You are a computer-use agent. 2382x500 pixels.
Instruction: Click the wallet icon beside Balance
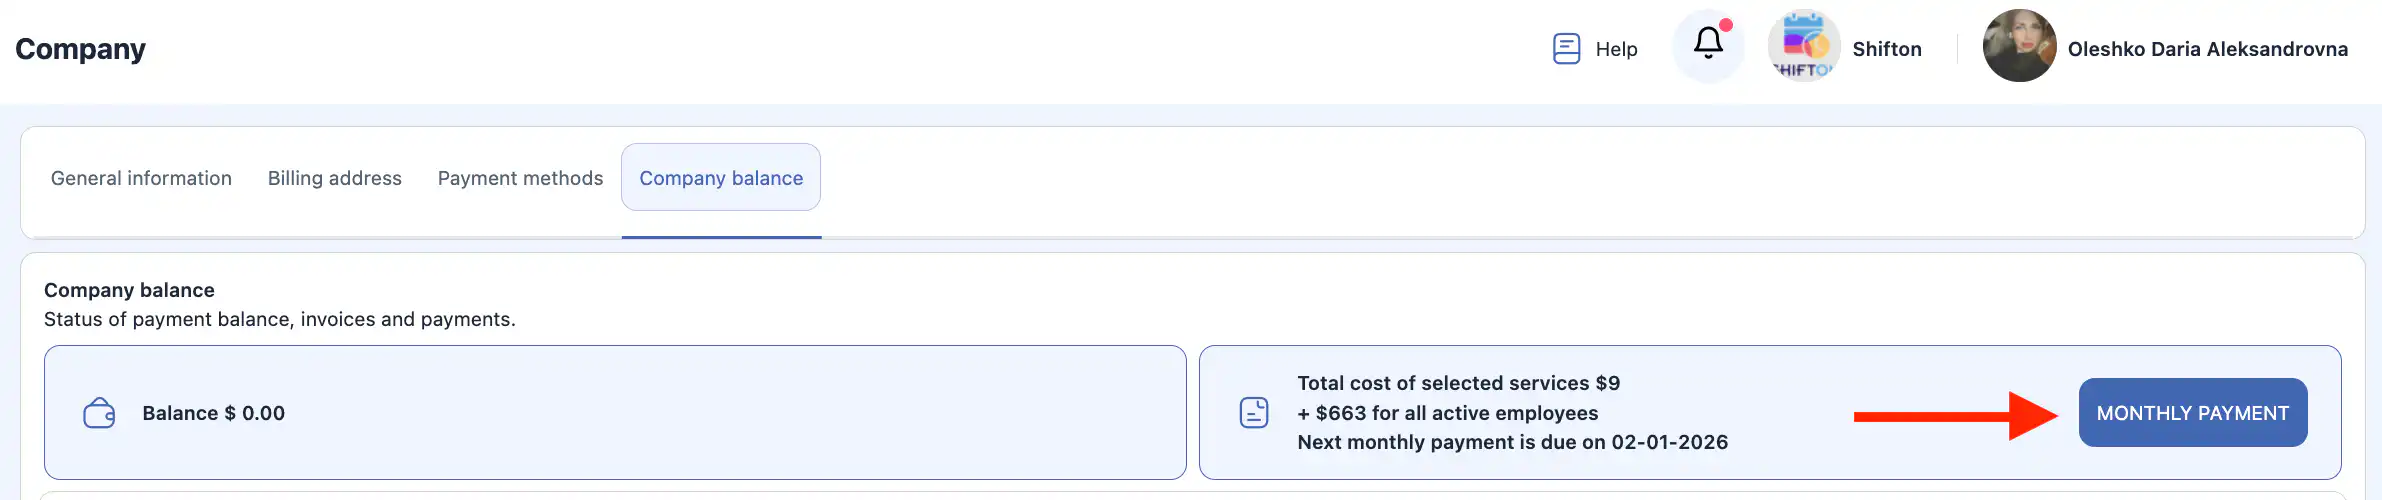point(99,413)
